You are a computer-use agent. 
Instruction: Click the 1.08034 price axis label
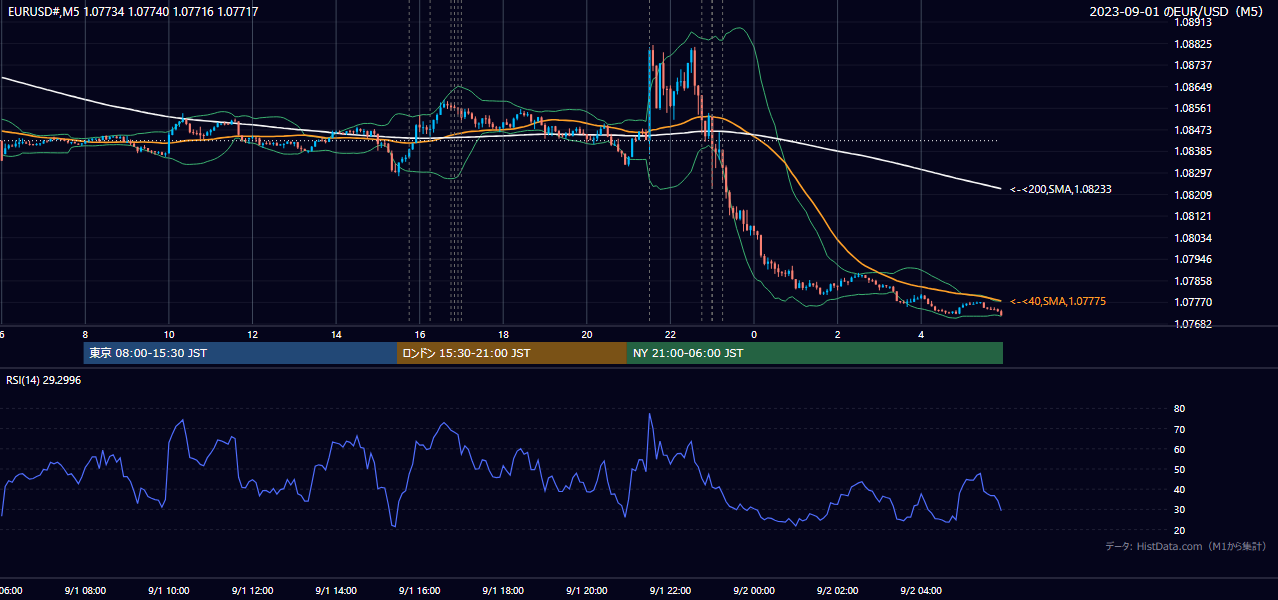[x=1194, y=238]
